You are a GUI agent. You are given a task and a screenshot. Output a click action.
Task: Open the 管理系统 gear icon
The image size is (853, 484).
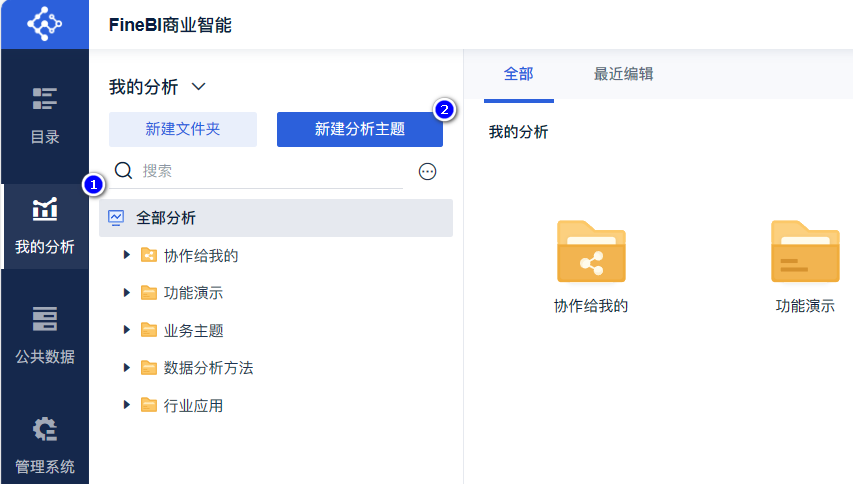[x=44, y=429]
